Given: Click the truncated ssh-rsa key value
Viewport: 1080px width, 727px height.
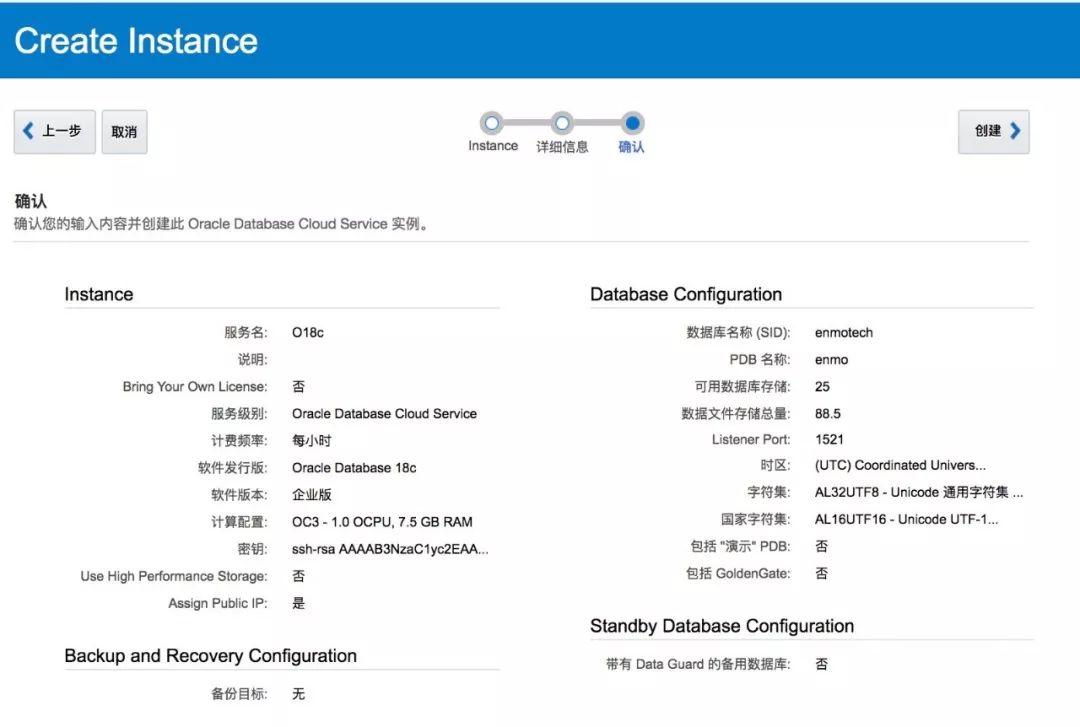Looking at the screenshot, I should coord(390,549).
